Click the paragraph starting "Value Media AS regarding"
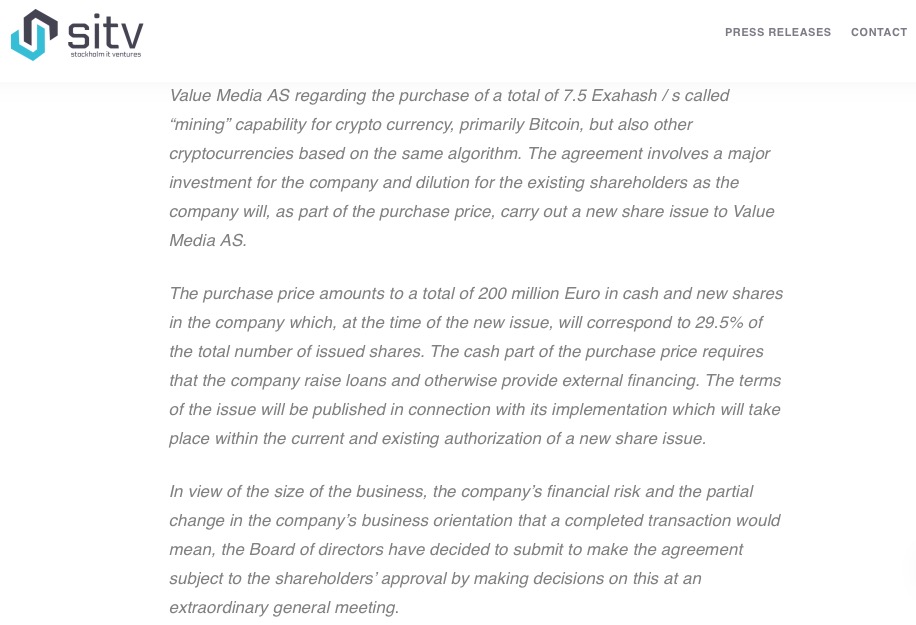916x625 pixels. 471,168
